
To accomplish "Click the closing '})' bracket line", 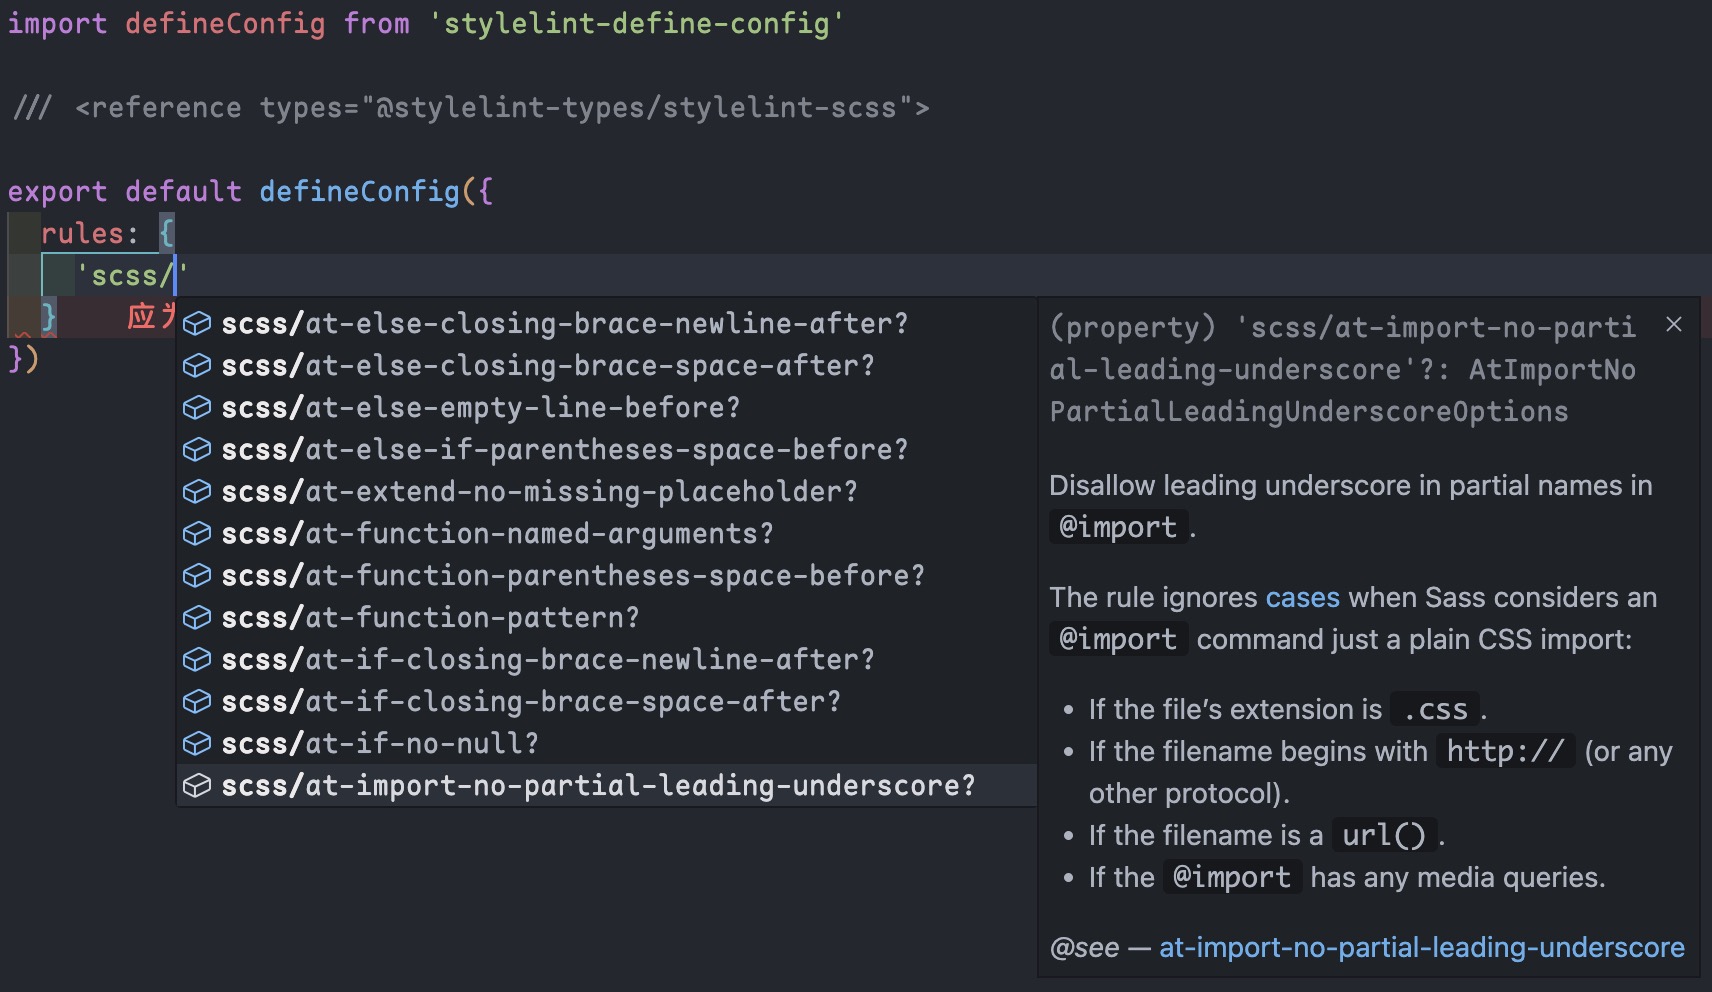I will [23, 358].
